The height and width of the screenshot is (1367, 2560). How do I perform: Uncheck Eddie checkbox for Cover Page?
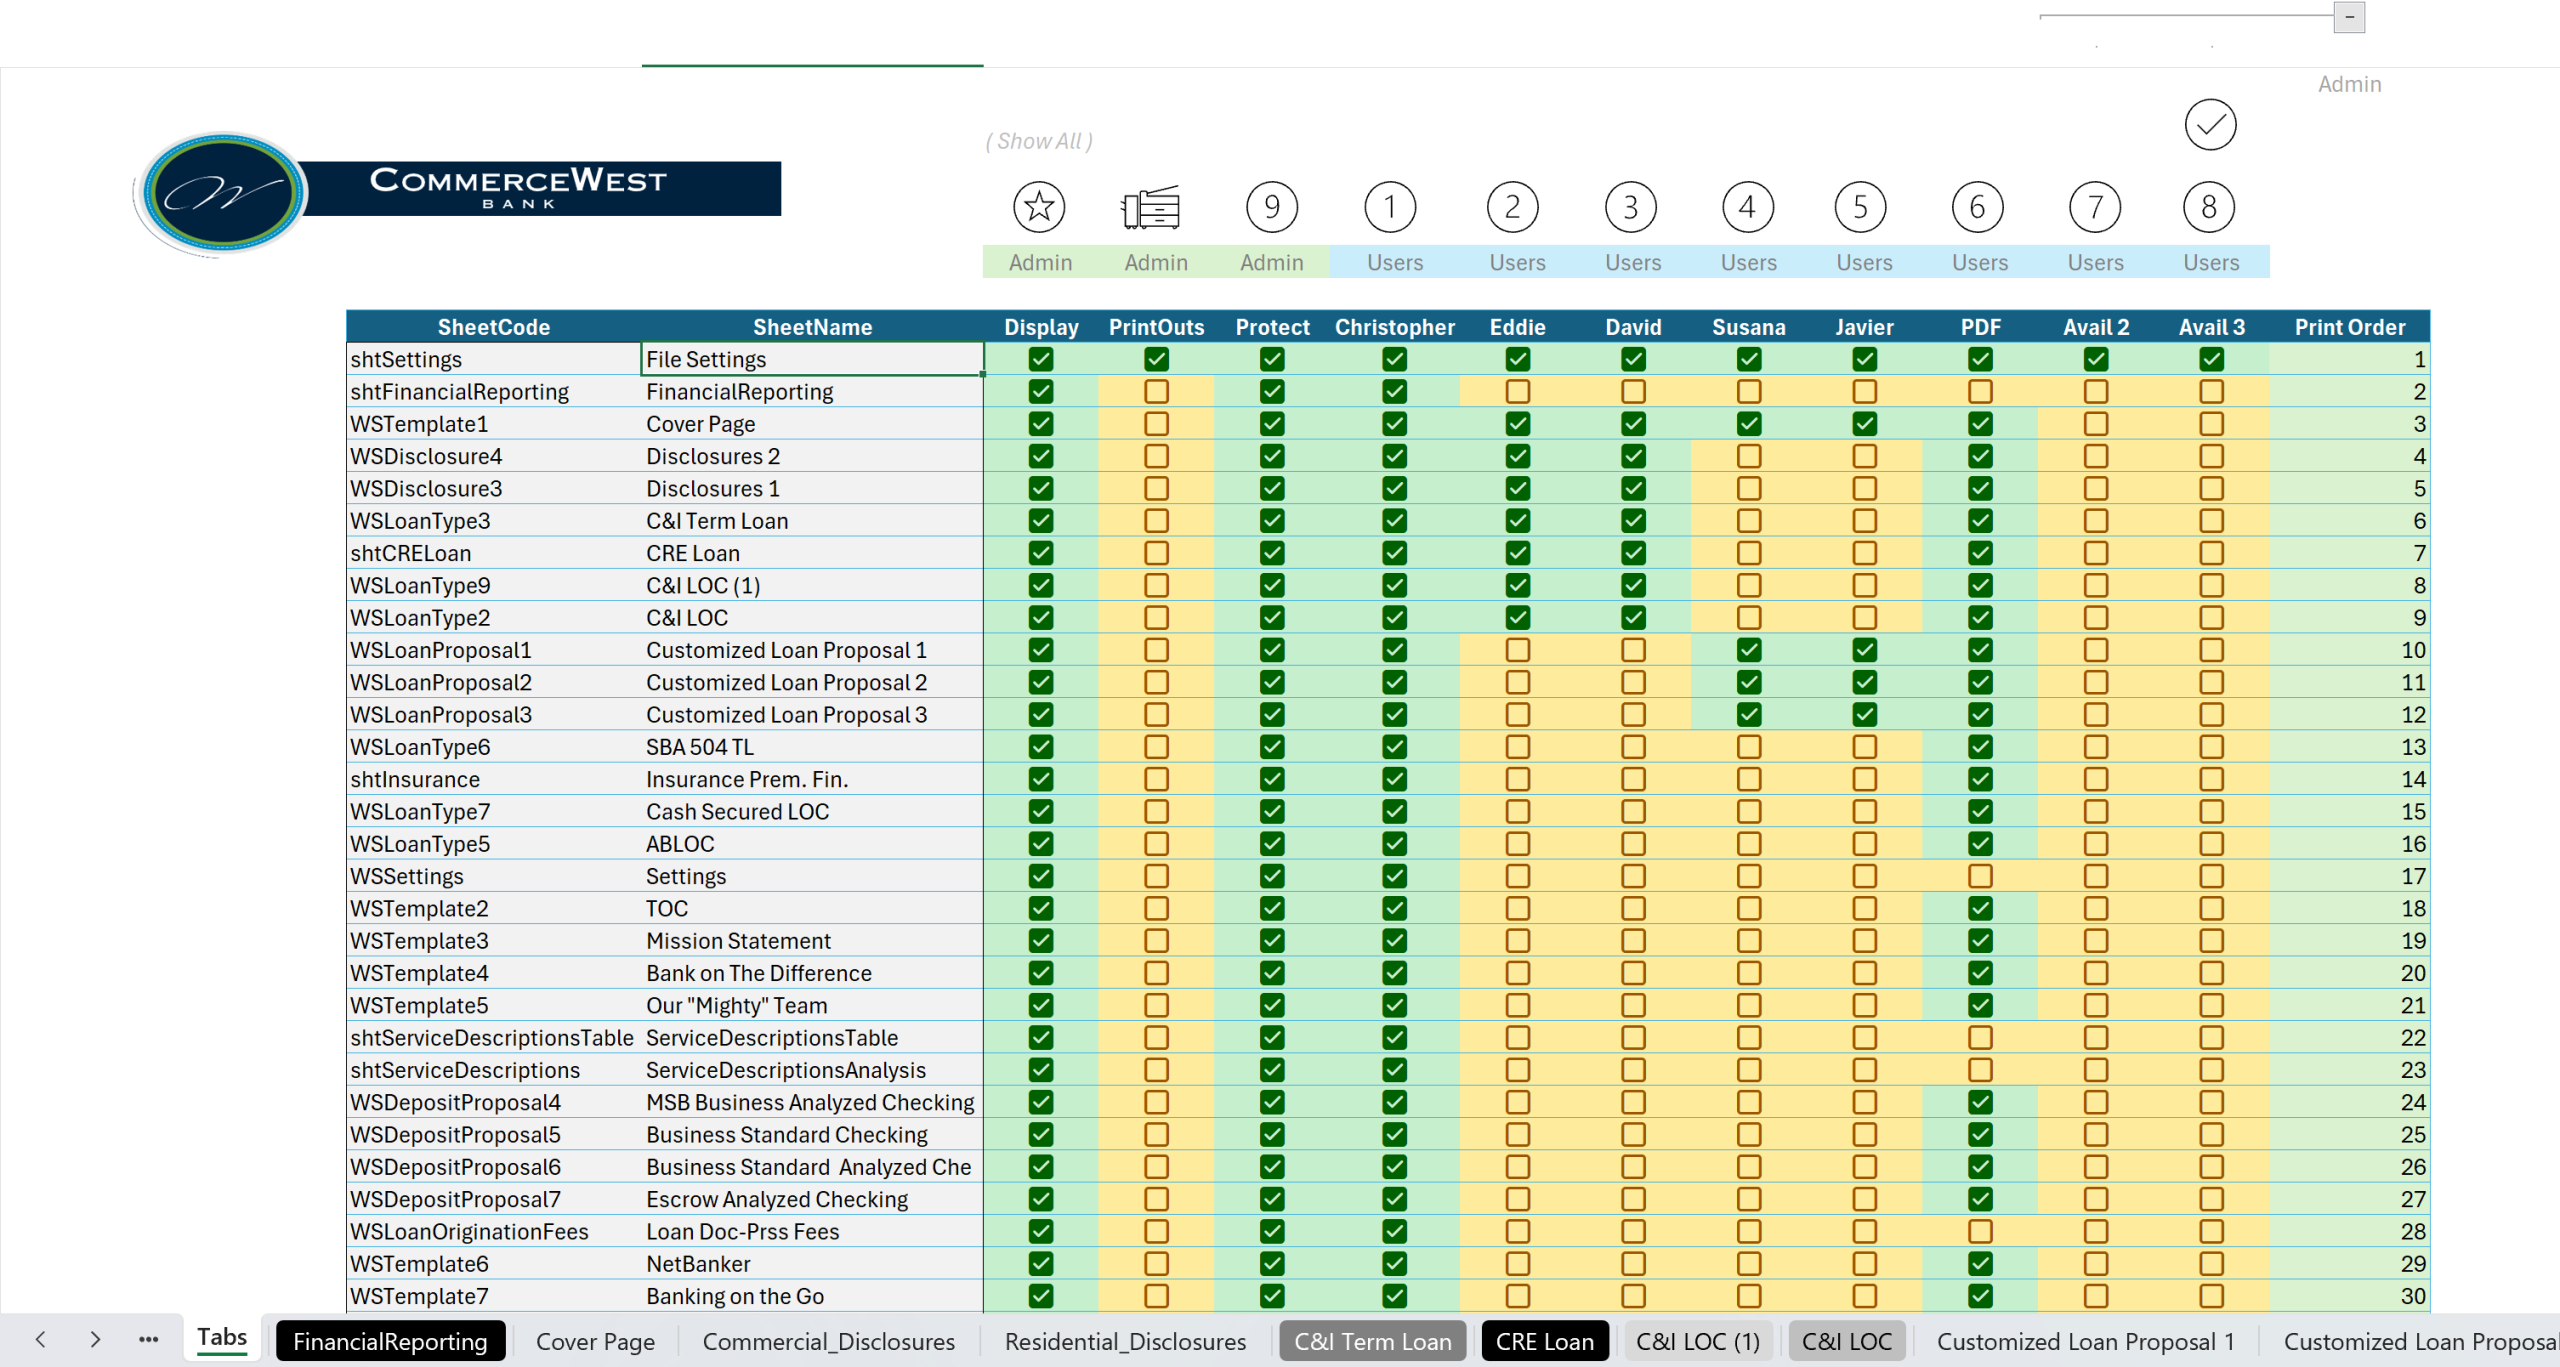(x=1517, y=424)
